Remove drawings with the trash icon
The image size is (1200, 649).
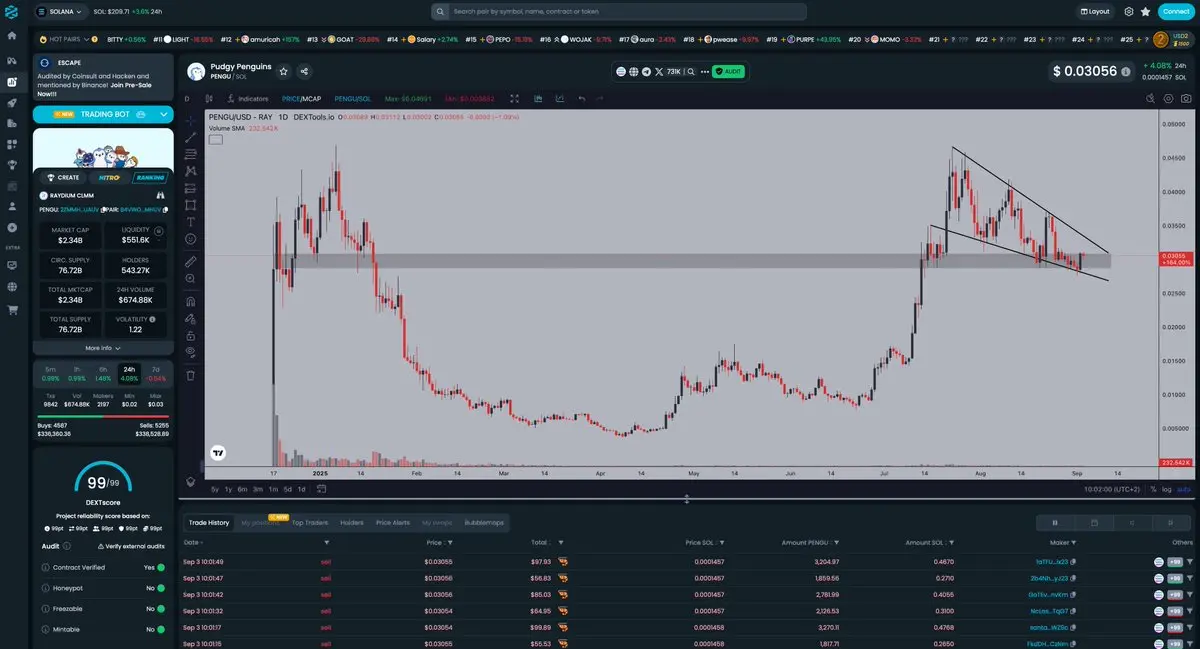point(191,375)
